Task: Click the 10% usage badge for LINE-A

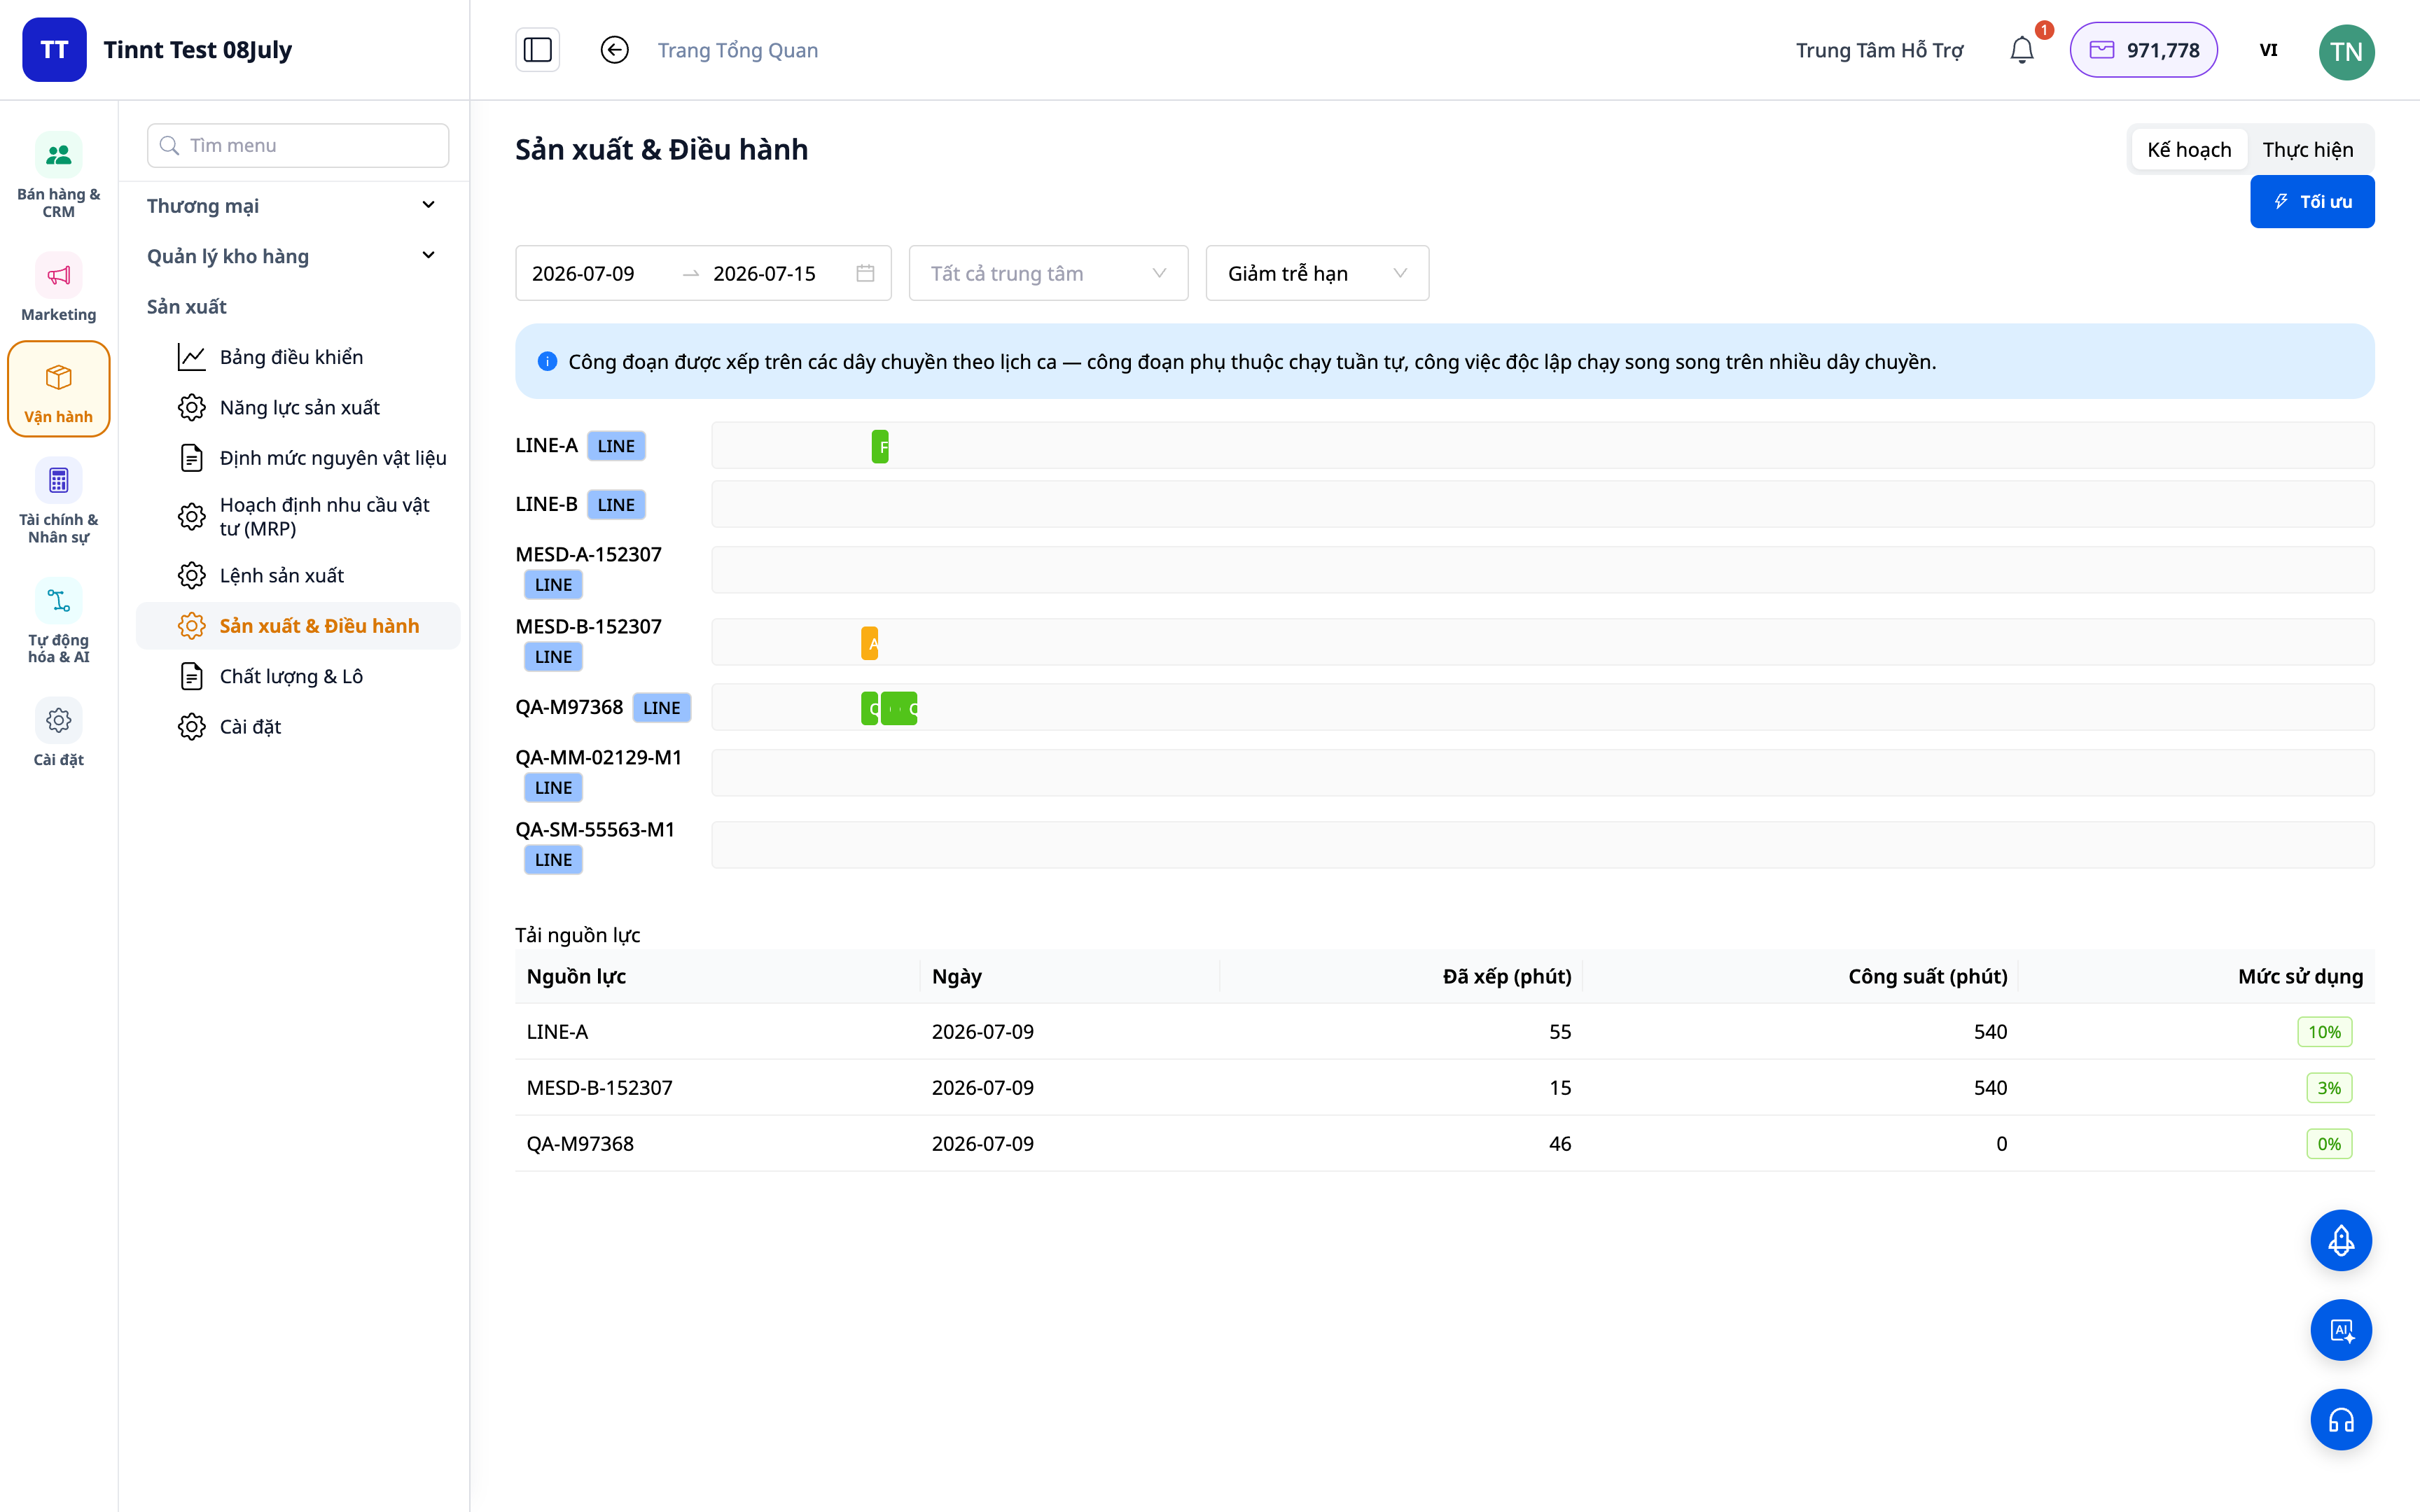Action: [x=2324, y=1032]
